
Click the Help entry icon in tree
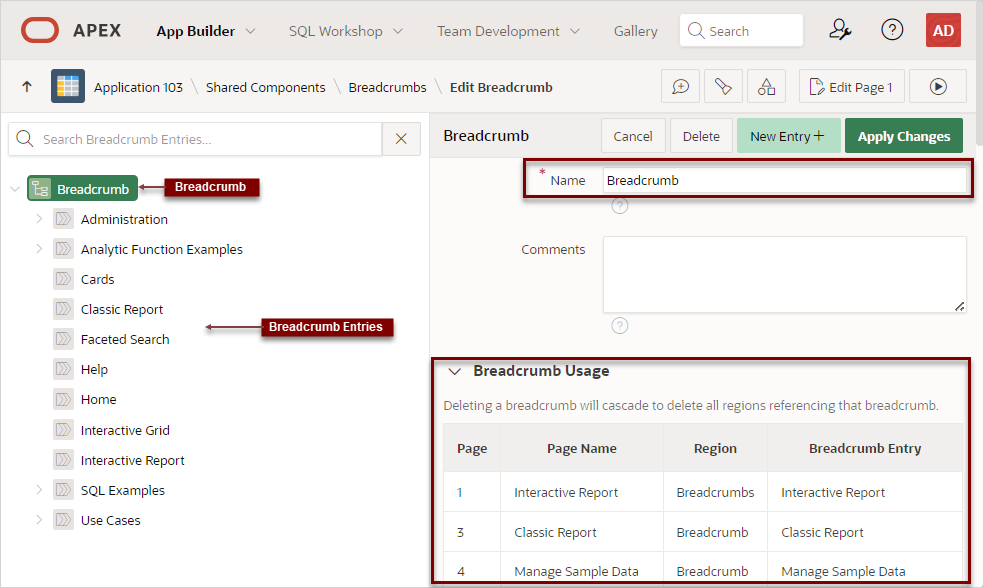pos(63,369)
